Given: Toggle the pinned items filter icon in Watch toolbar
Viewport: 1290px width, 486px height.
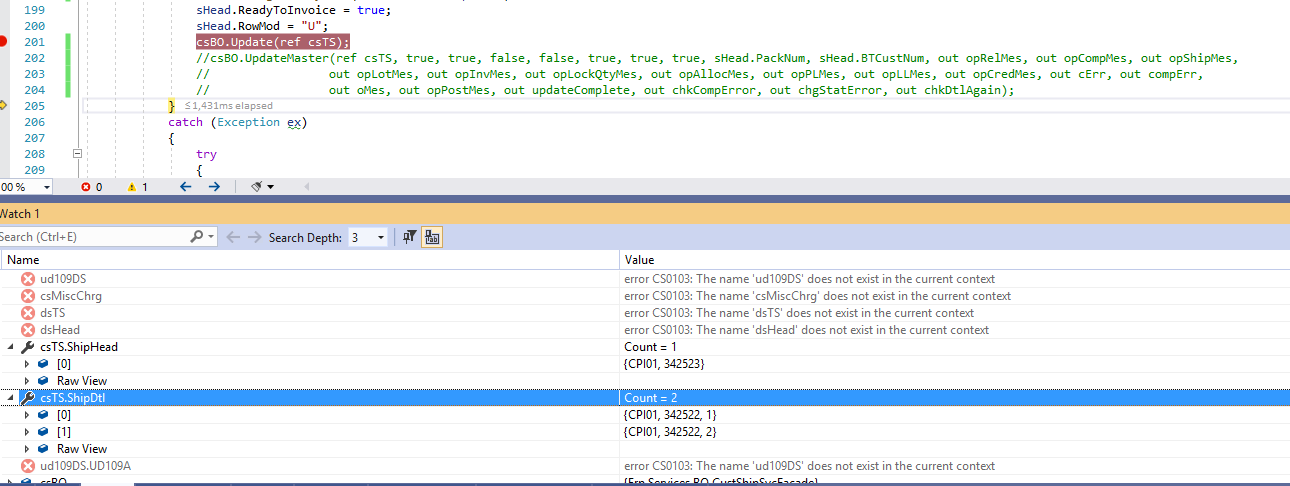Looking at the screenshot, I should [409, 237].
